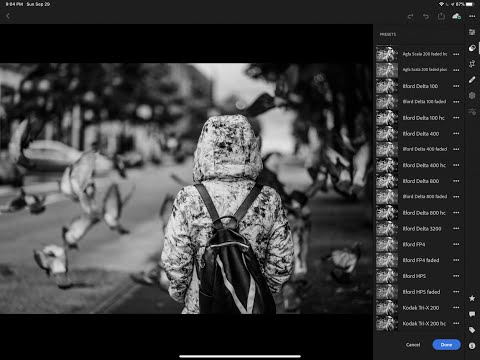Open three-dot menu for Ilford Delta 100
This screenshot has width=480, height=360.
456,86
